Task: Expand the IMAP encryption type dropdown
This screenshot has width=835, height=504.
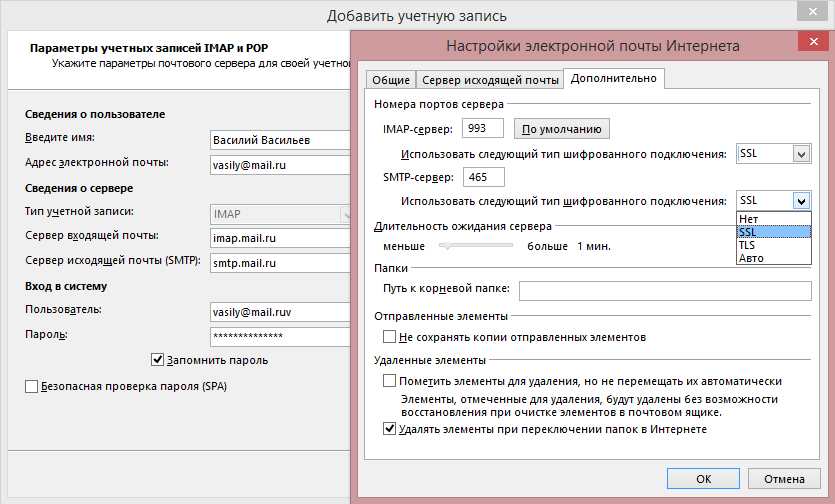Action: coord(800,154)
